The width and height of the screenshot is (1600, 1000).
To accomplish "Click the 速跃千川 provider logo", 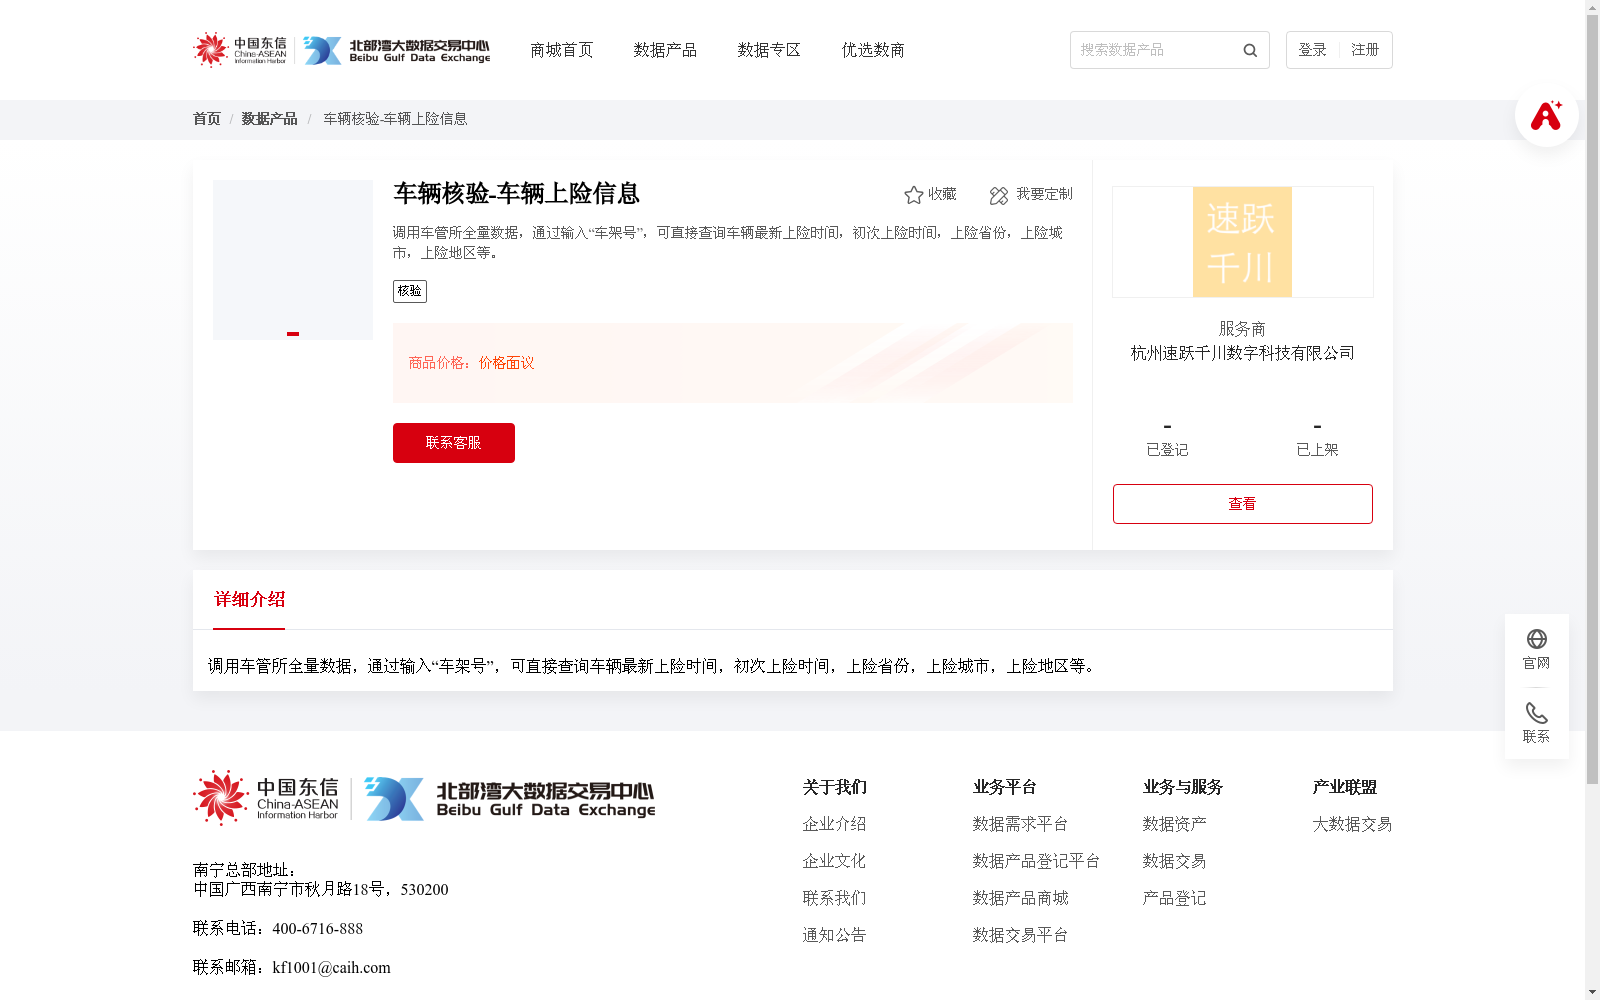I will pyautogui.click(x=1242, y=242).
